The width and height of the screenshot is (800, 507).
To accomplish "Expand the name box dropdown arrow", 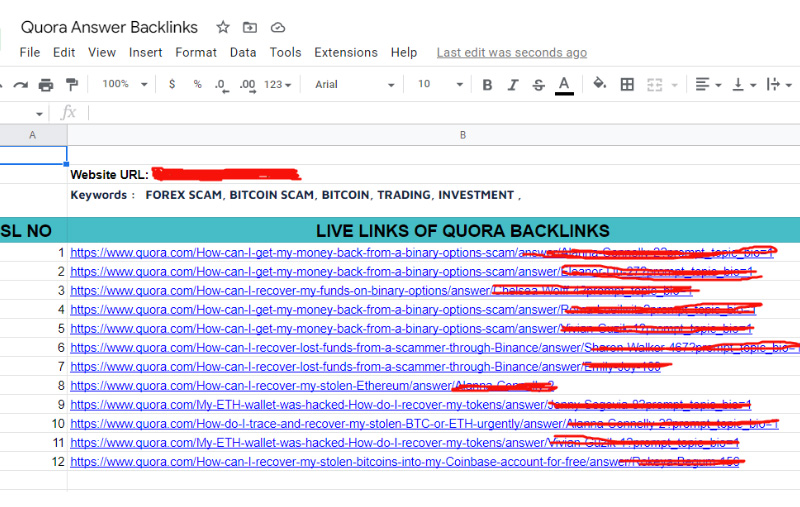I will tap(39, 114).
